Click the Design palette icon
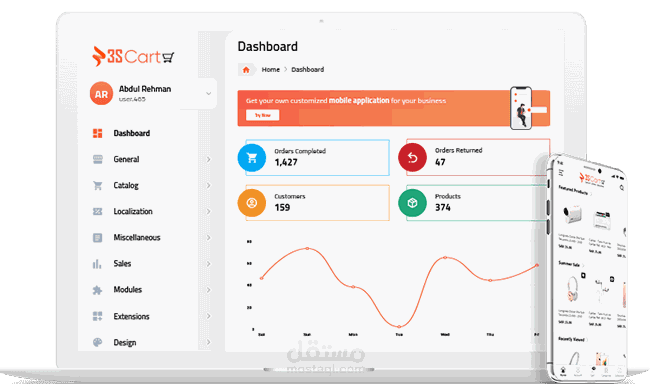The image size is (653, 384). tap(97, 343)
